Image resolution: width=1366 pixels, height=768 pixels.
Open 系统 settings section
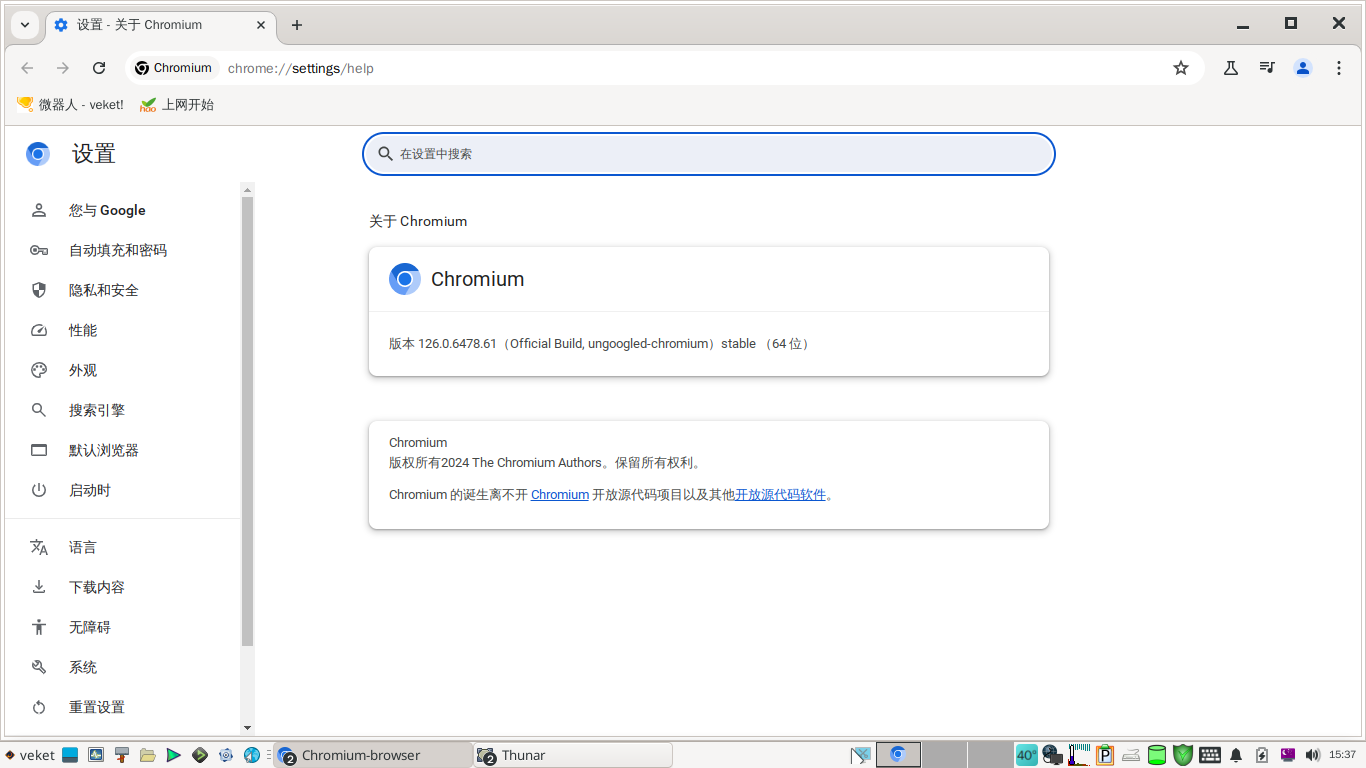123,667
